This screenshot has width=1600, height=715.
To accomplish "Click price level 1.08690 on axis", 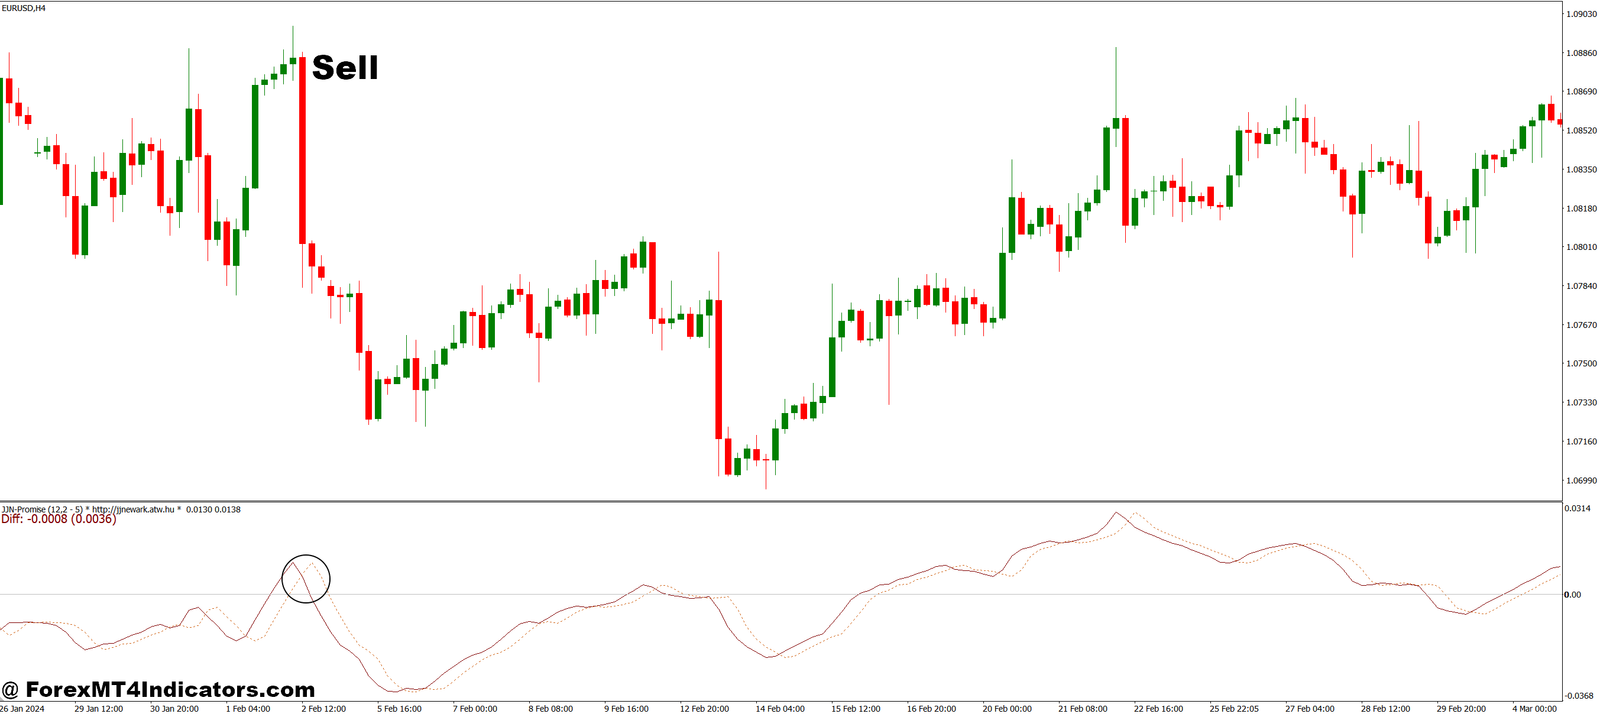I will click(1581, 92).
